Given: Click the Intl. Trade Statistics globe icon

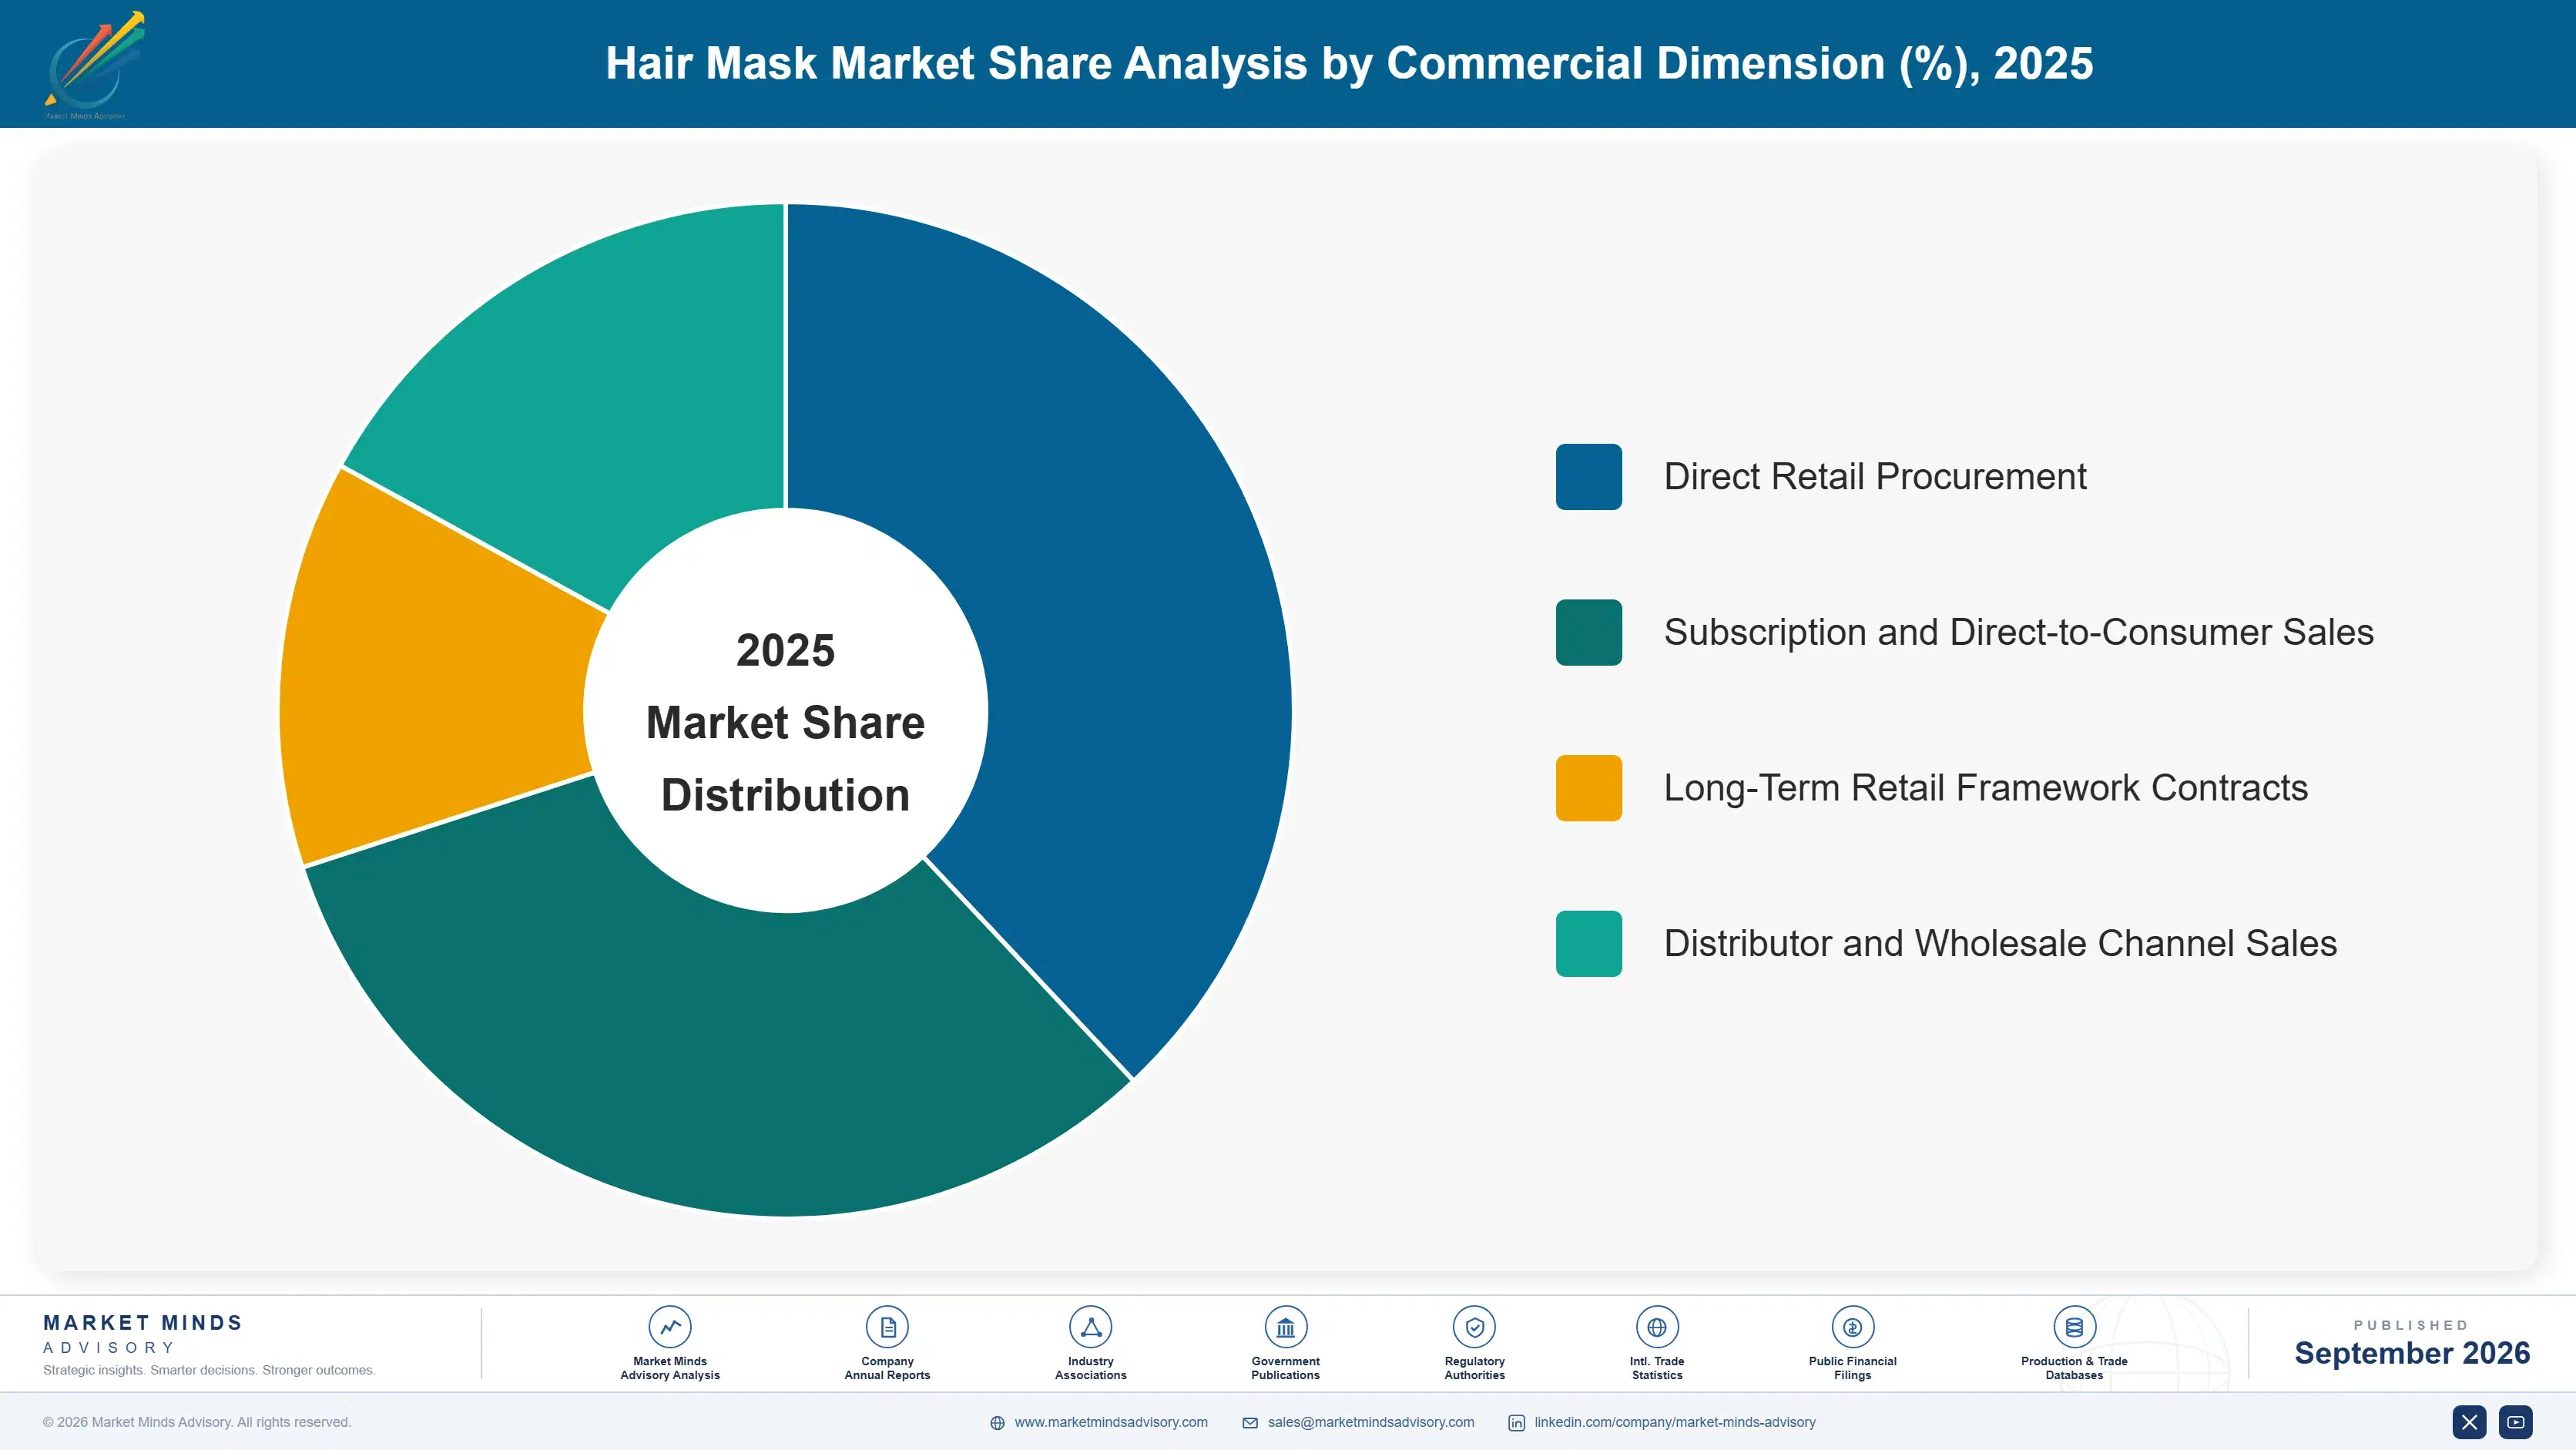Looking at the screenshot, I should coord(1657,1327).
